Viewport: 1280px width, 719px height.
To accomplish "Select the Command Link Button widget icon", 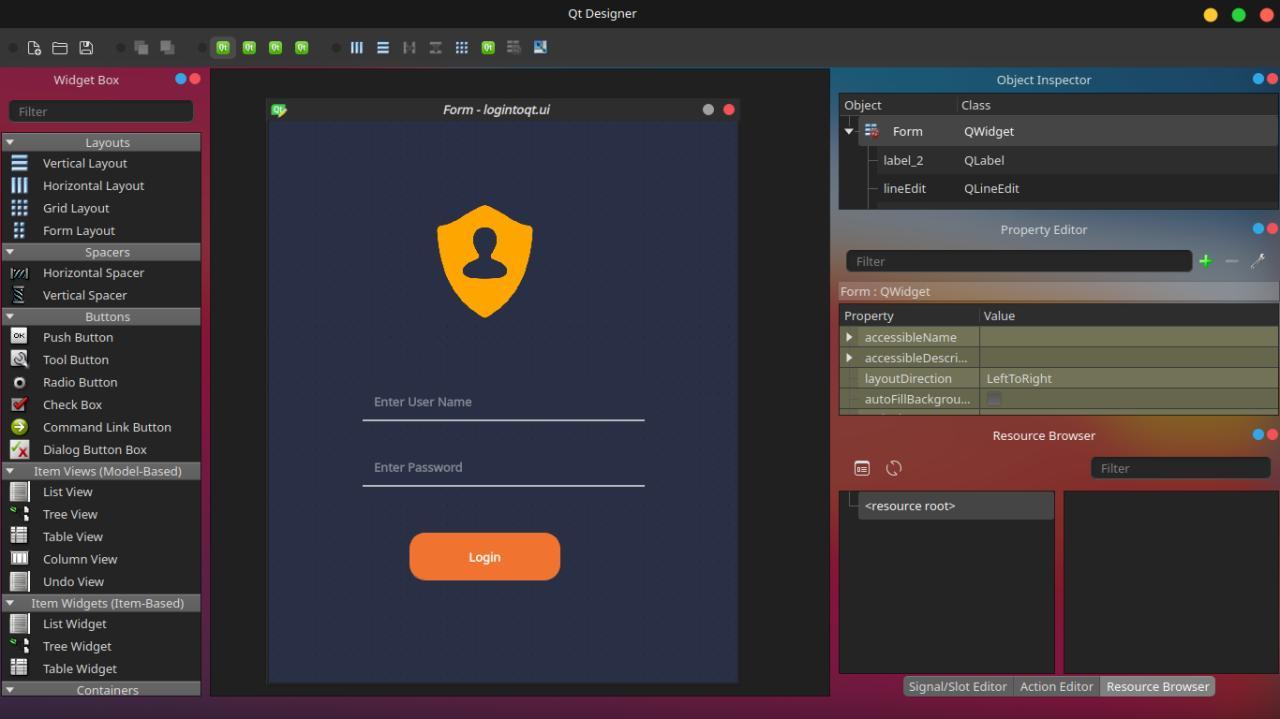I will click(x=19, y=427).
